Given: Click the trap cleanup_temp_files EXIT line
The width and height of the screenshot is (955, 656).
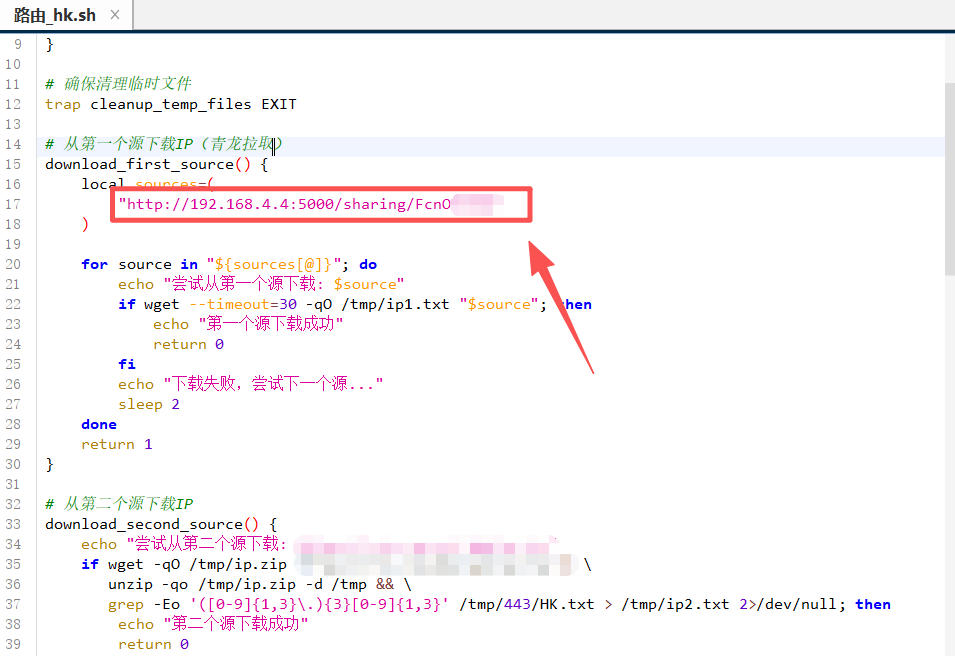Looking at the screenshot, I should coord(170,104).
